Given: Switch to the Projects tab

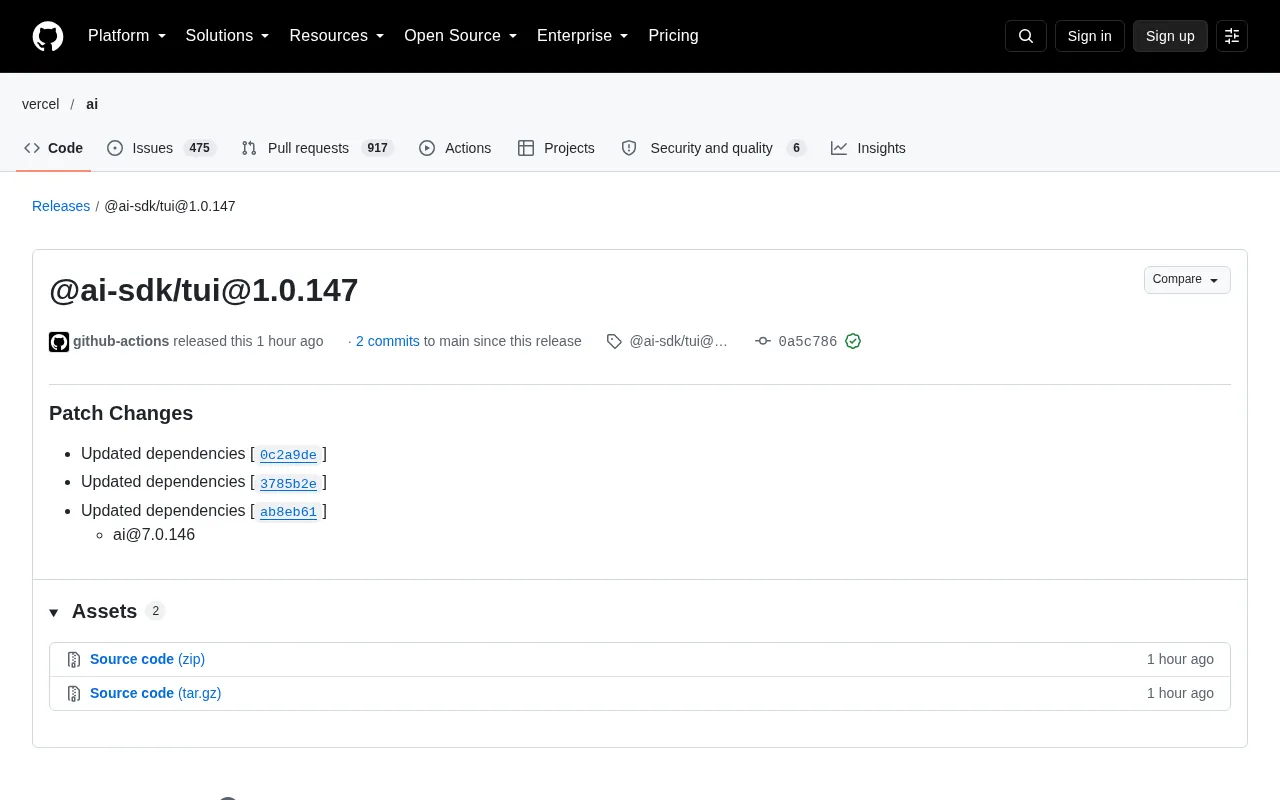Looking at the screenshot, I should [556, 148].
